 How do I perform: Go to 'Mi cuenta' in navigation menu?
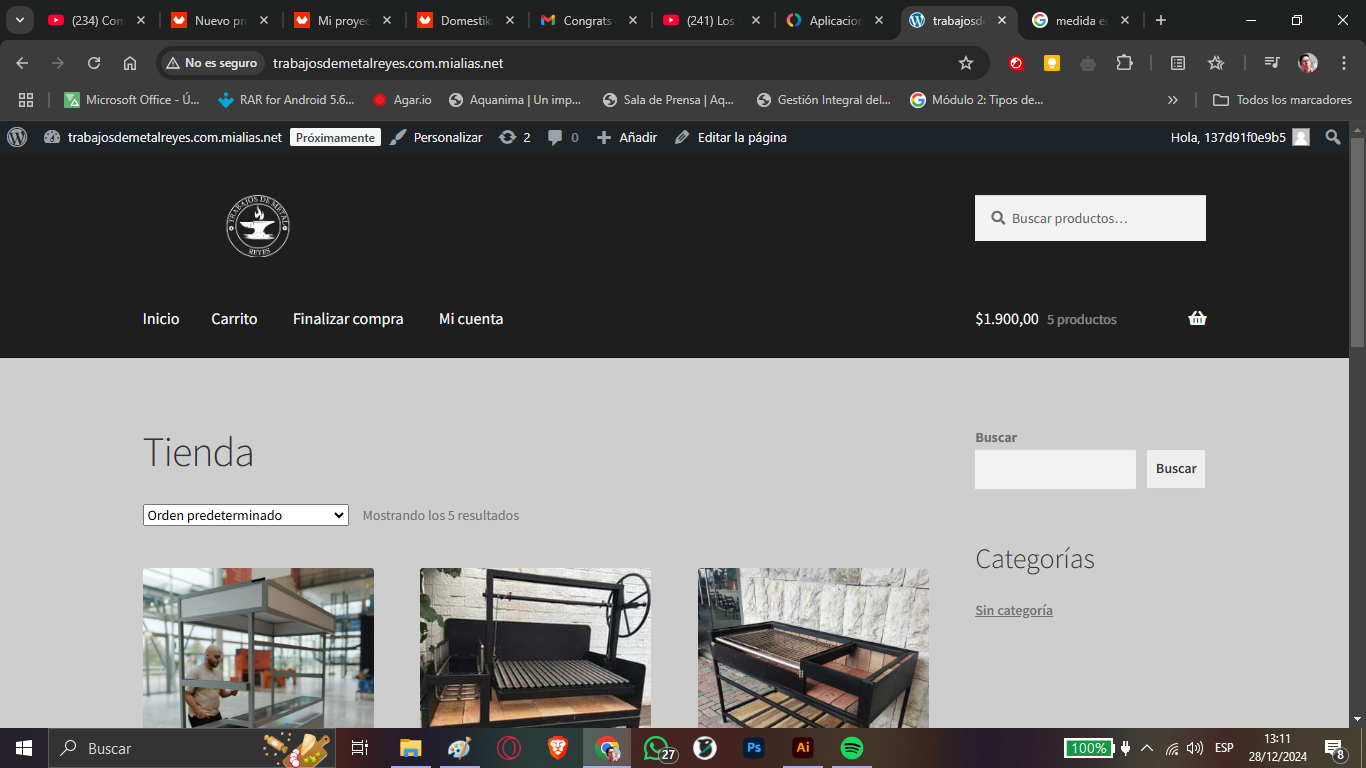click(471, 319)
